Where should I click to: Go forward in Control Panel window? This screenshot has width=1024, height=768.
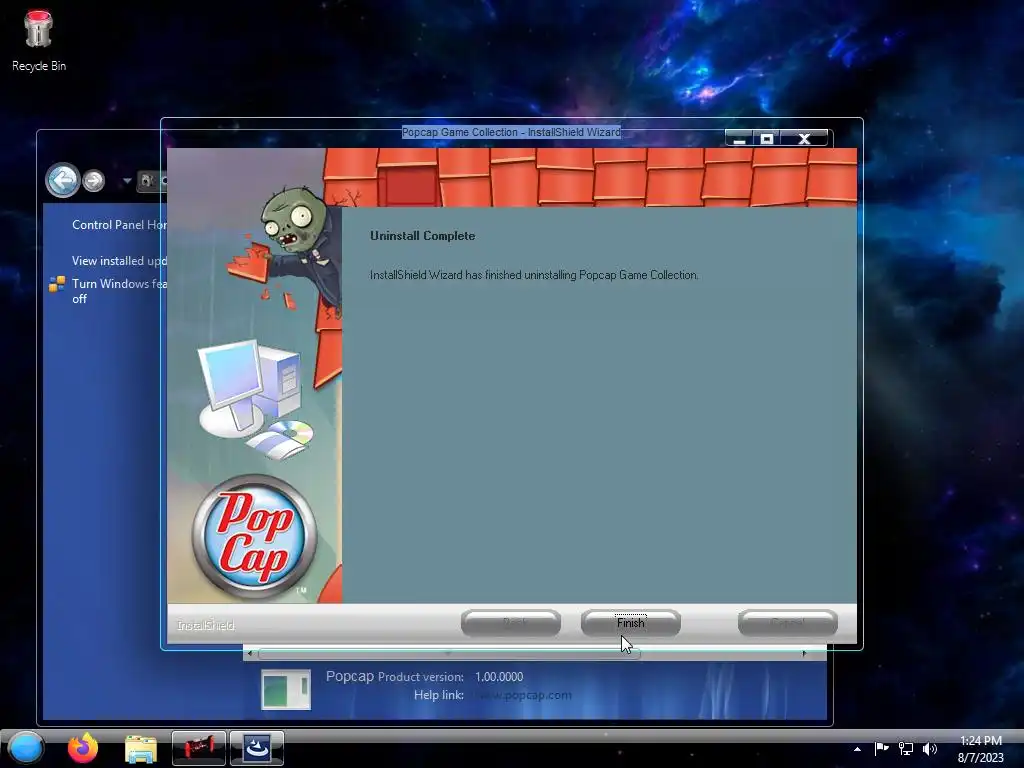coord(94,180)
